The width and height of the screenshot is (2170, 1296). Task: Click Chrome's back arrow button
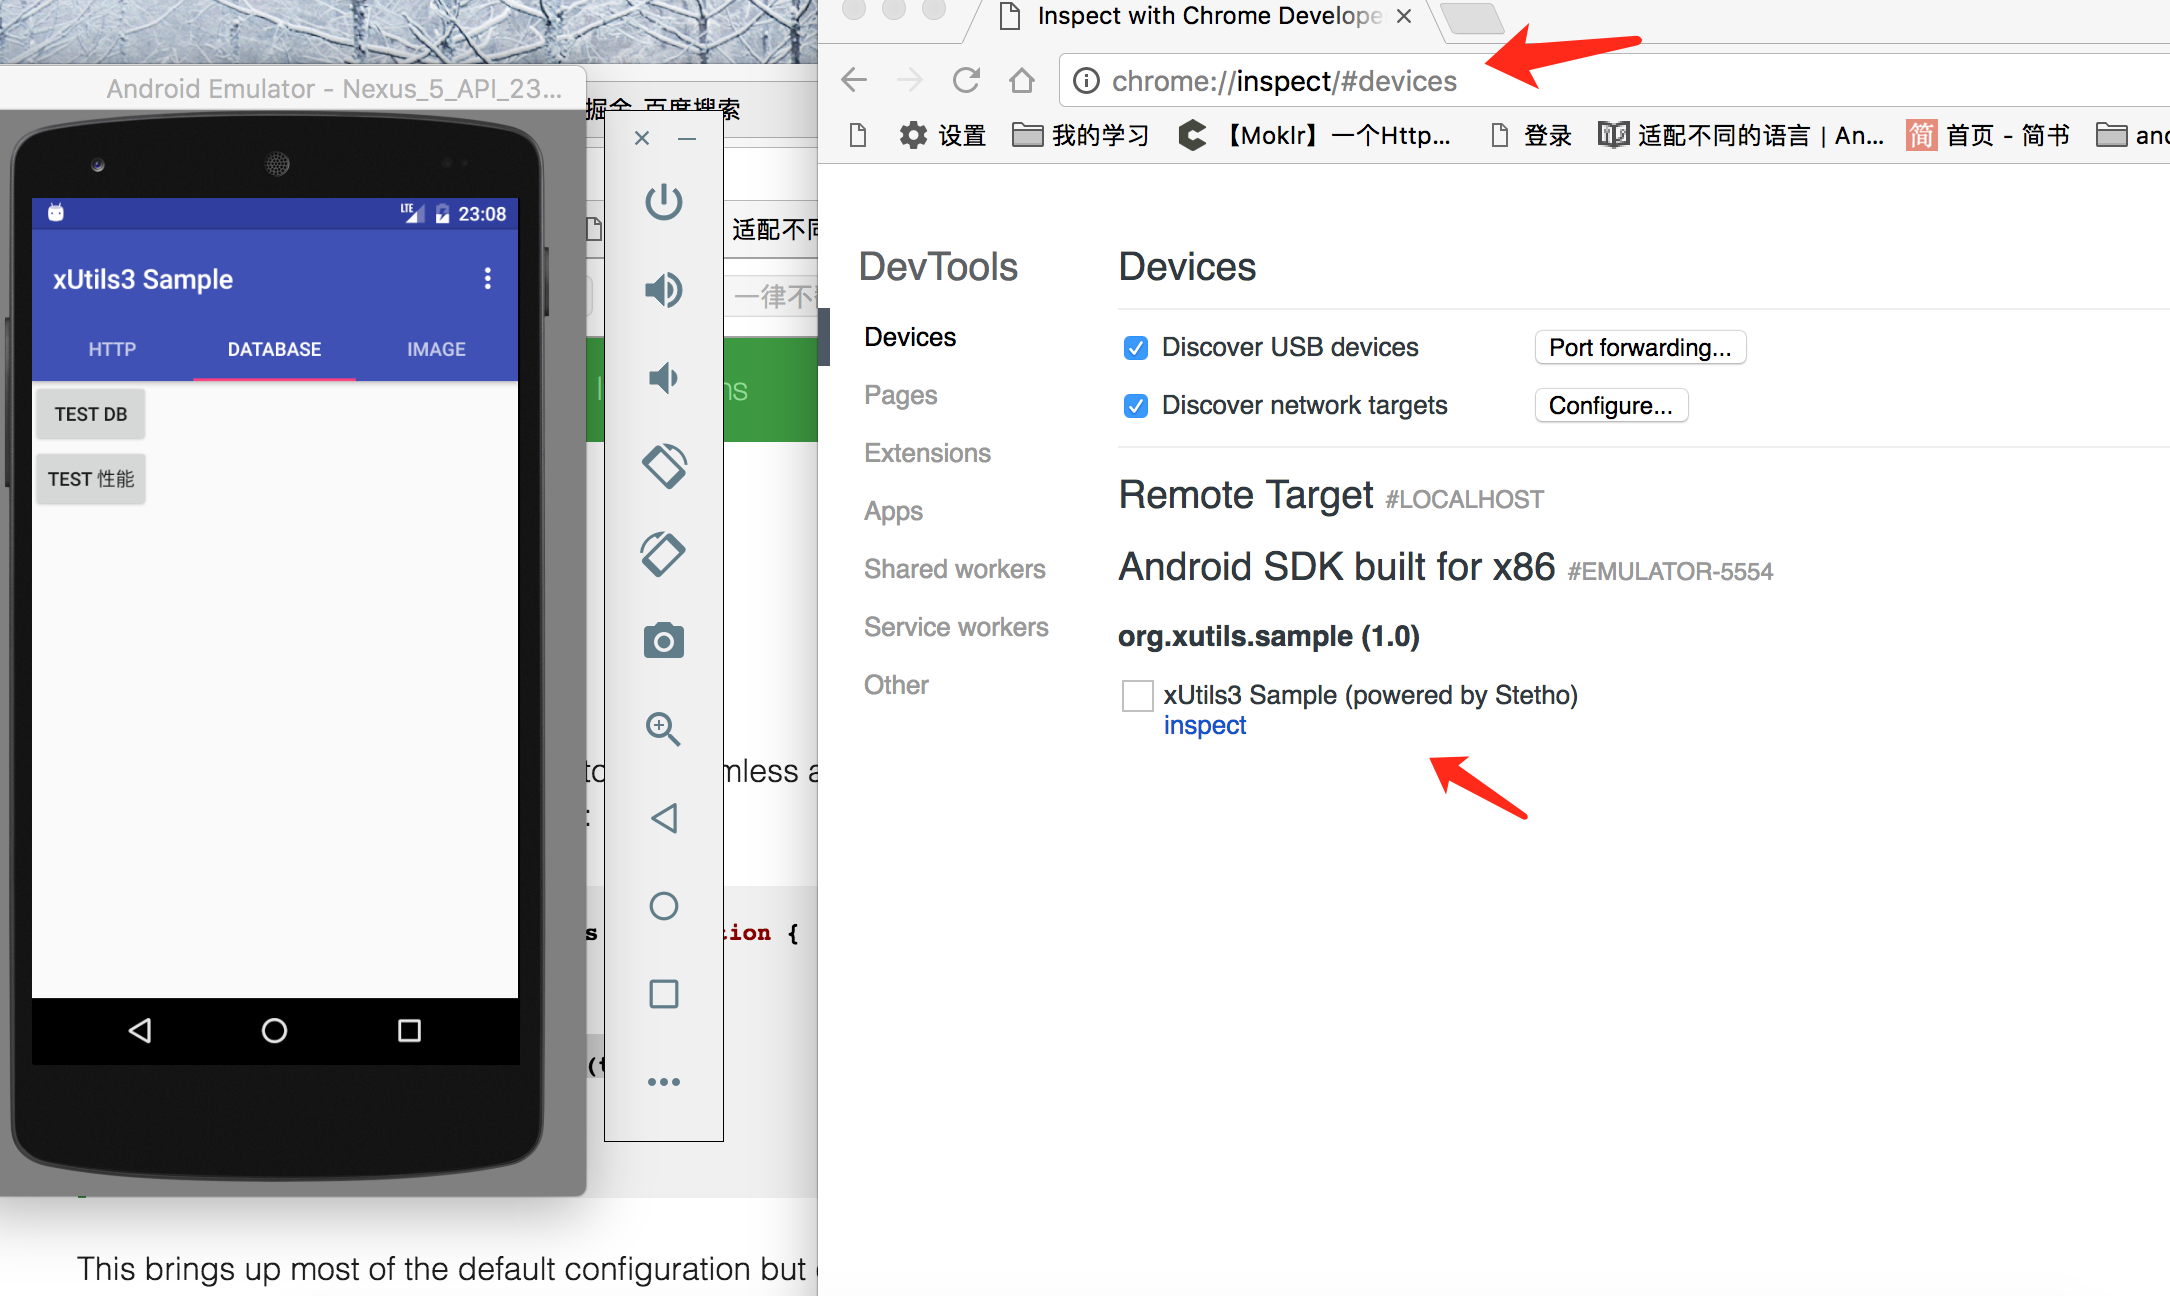[854, 80]
